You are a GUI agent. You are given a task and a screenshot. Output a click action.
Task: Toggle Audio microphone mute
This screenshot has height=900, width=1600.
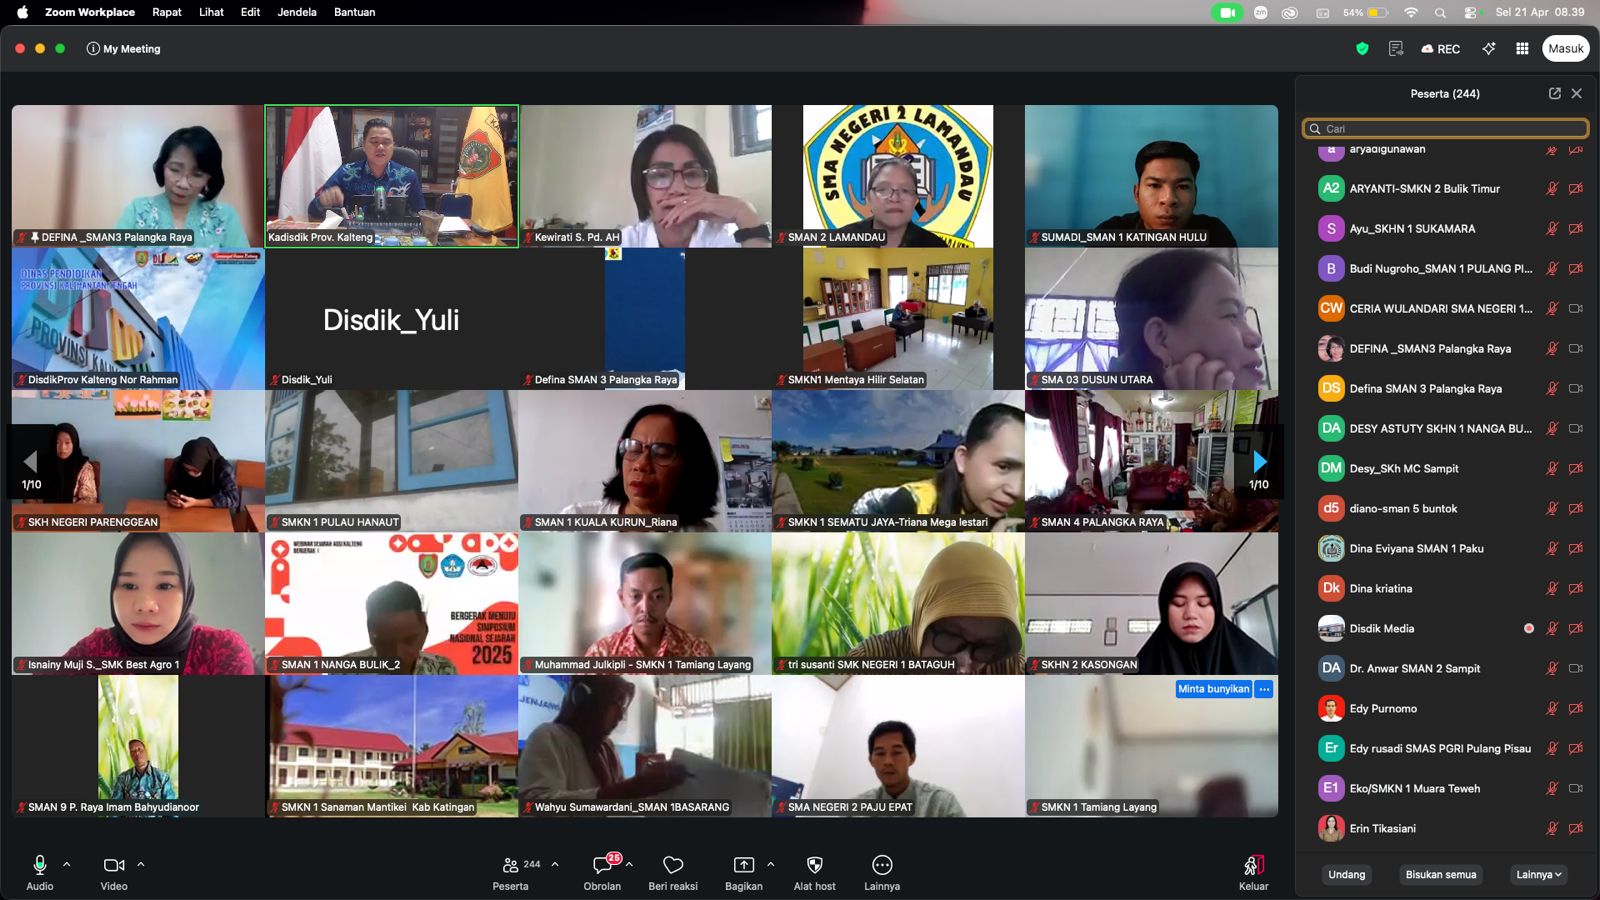coord(40,865)
